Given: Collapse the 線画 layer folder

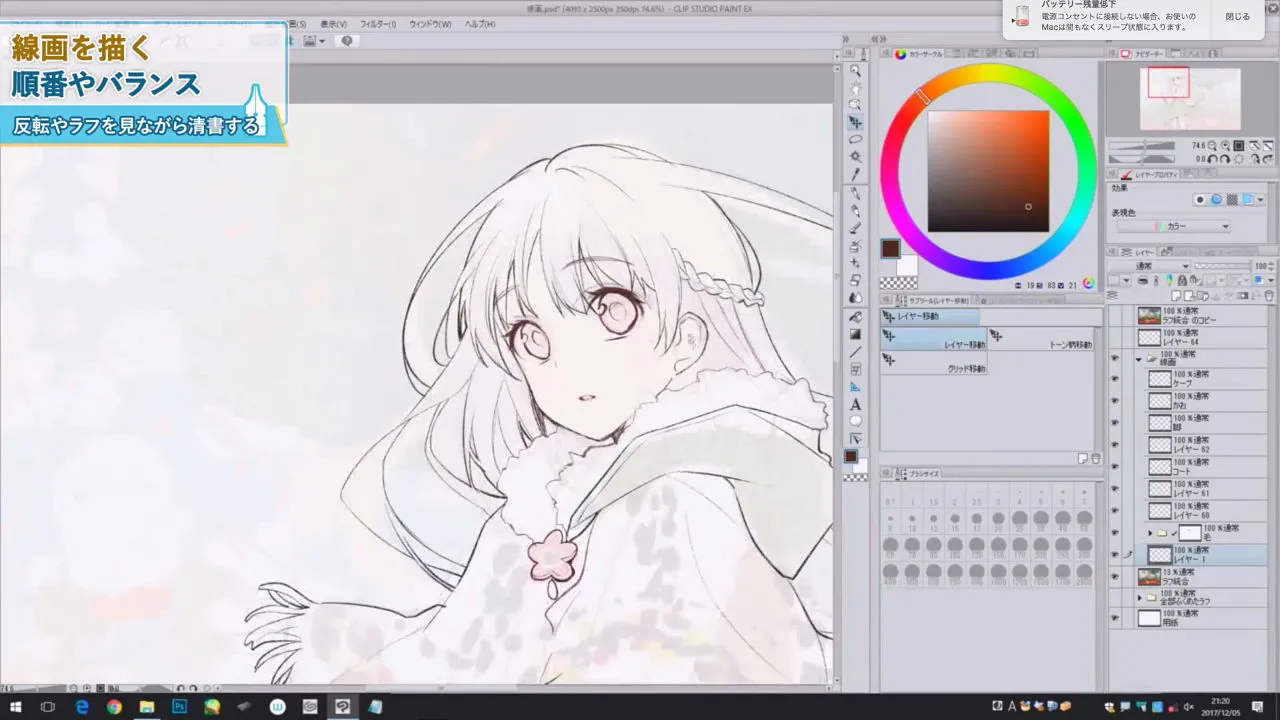Looking at the screenshot, I should (x=1139, y=358).
